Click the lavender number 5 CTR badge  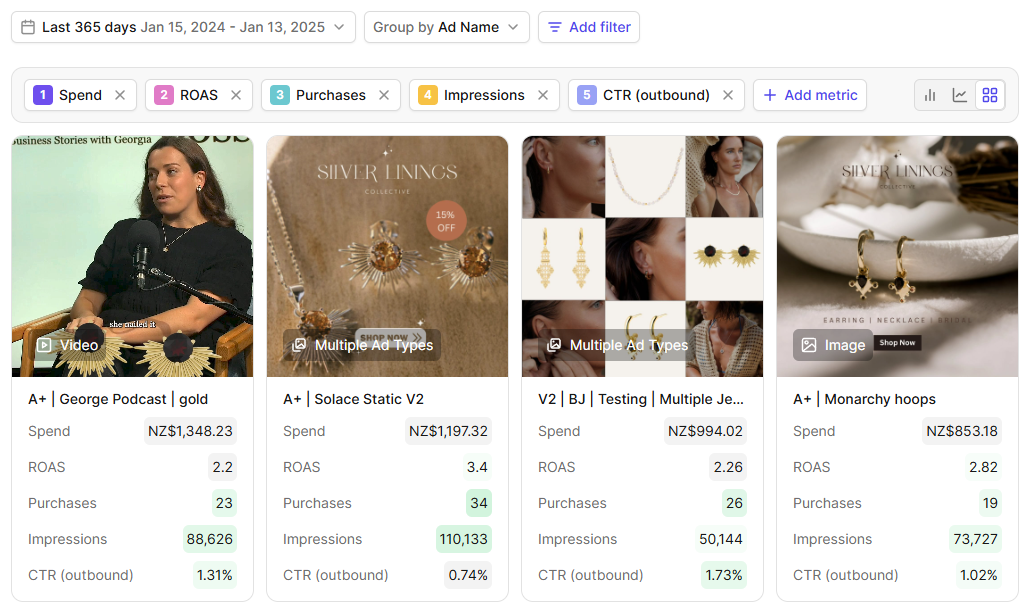pos(587,95)
